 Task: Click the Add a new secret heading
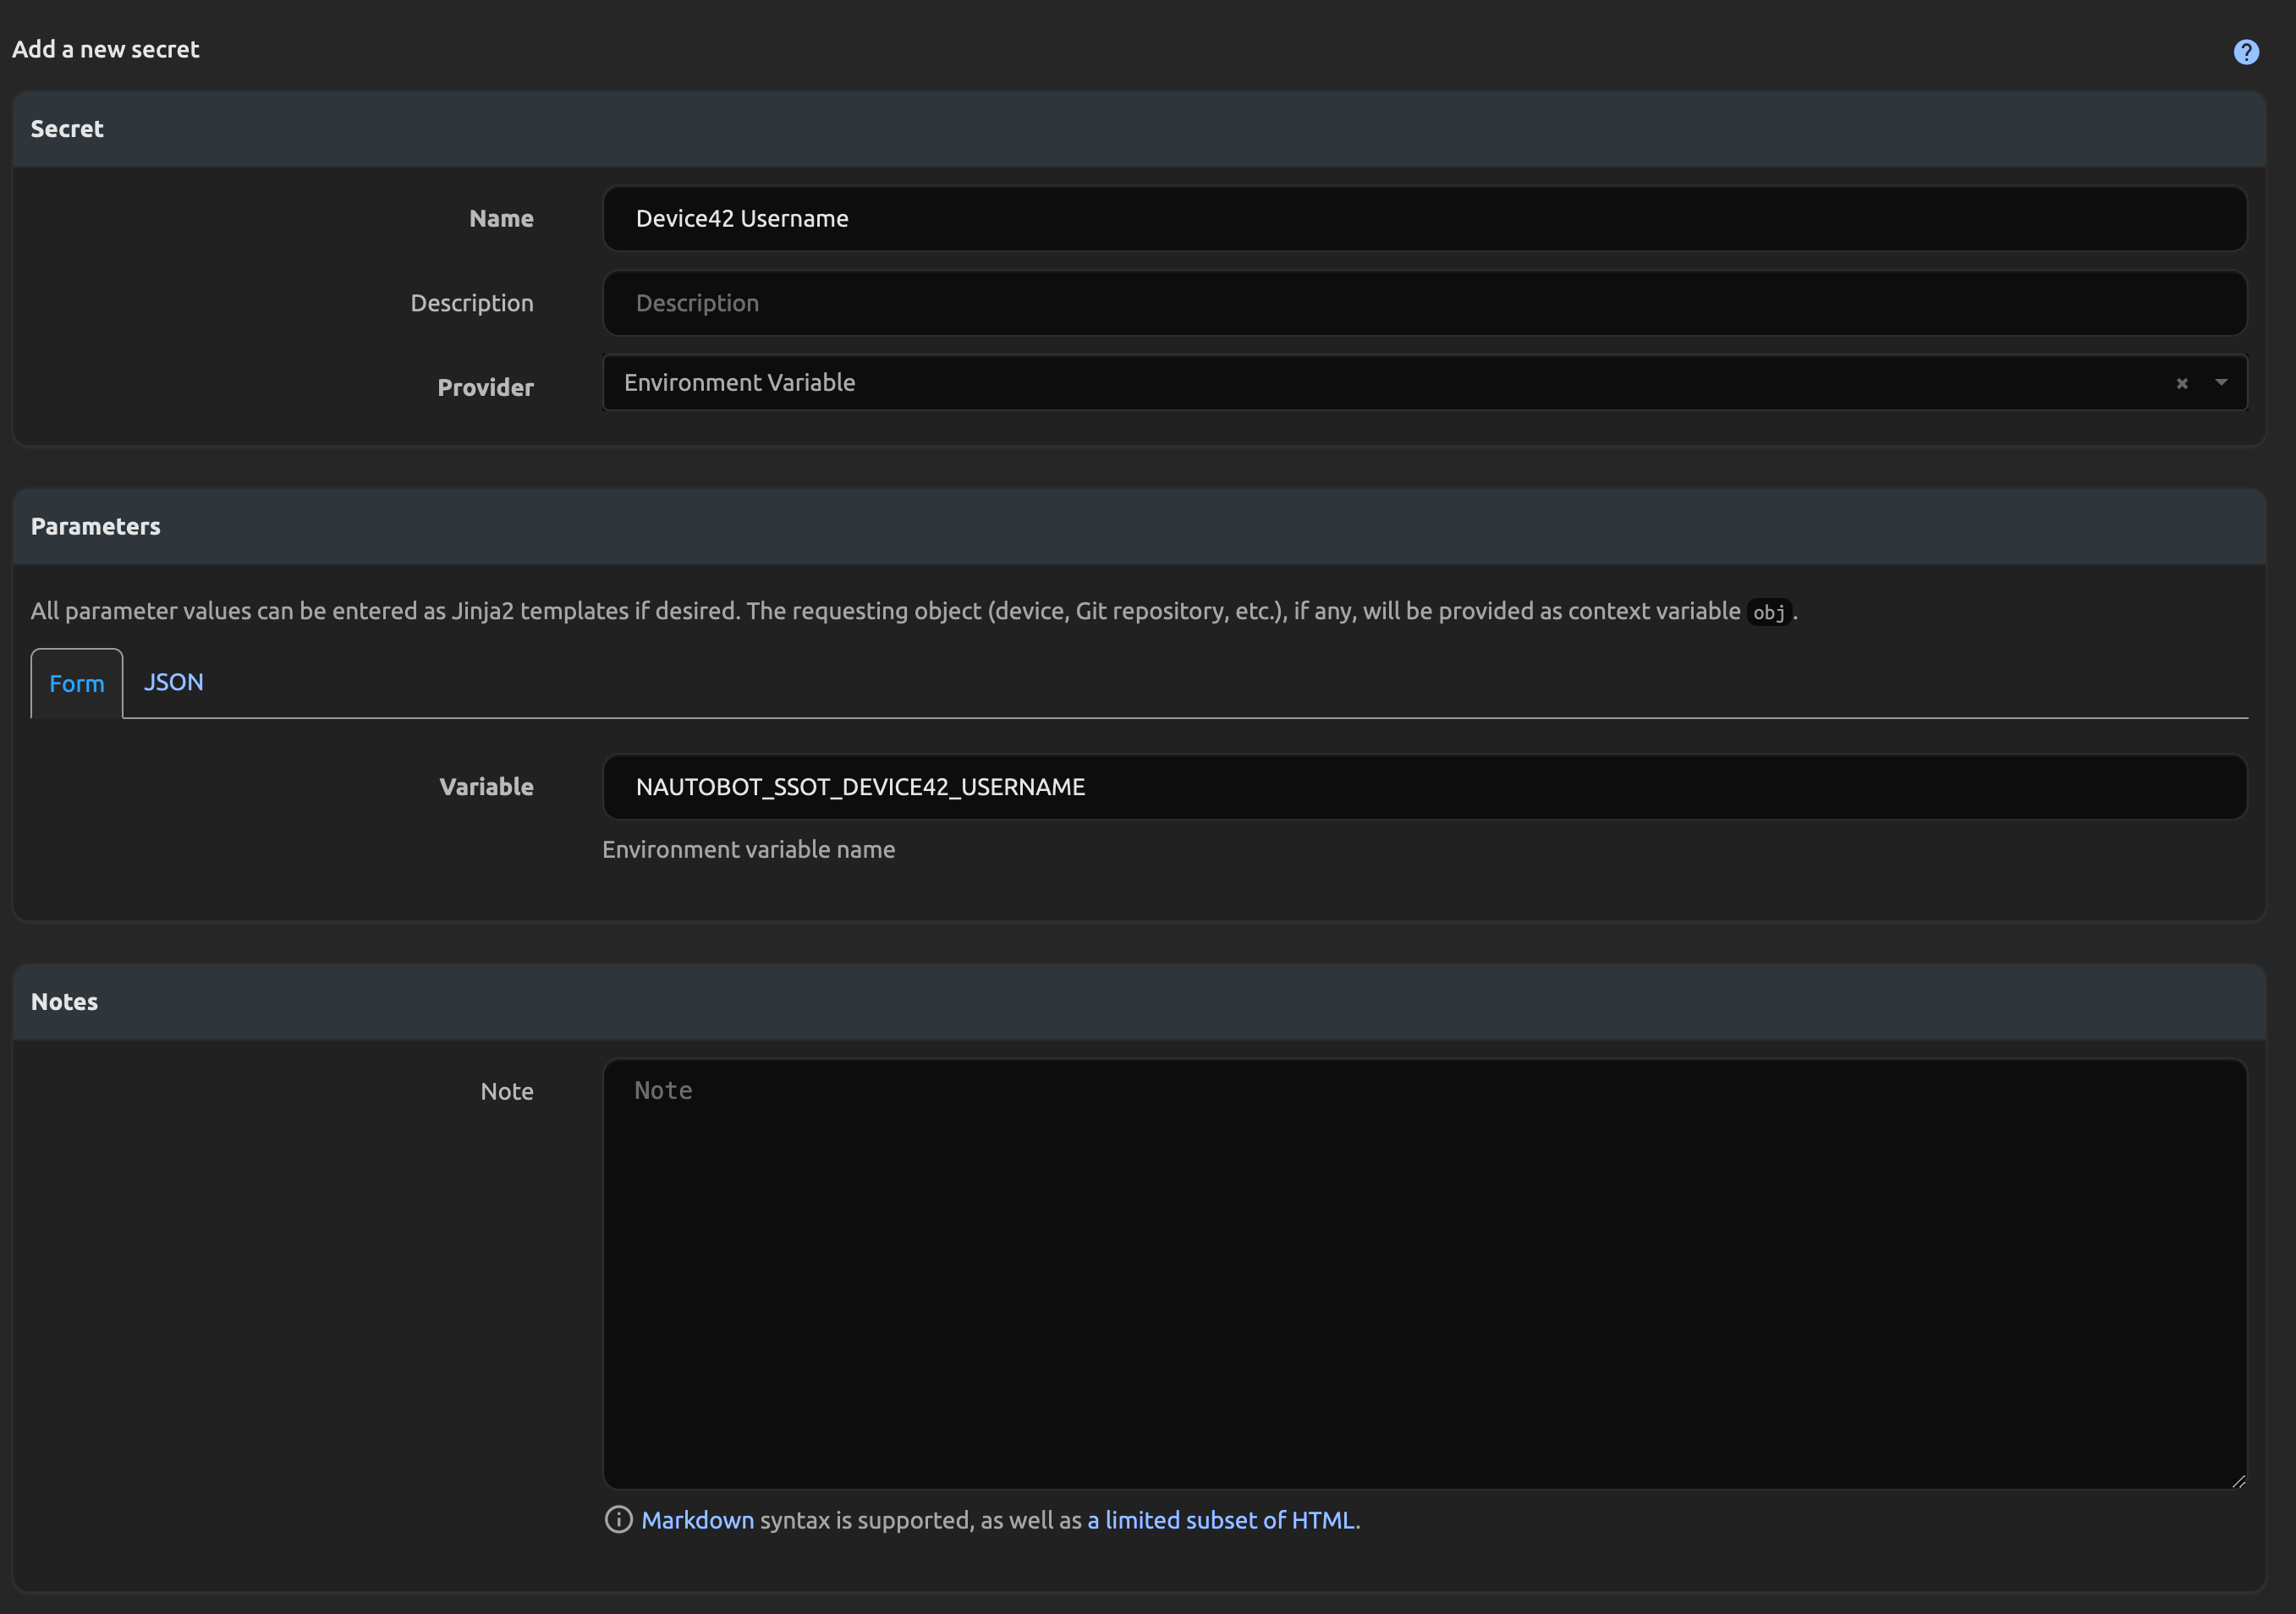click(104, 48)
